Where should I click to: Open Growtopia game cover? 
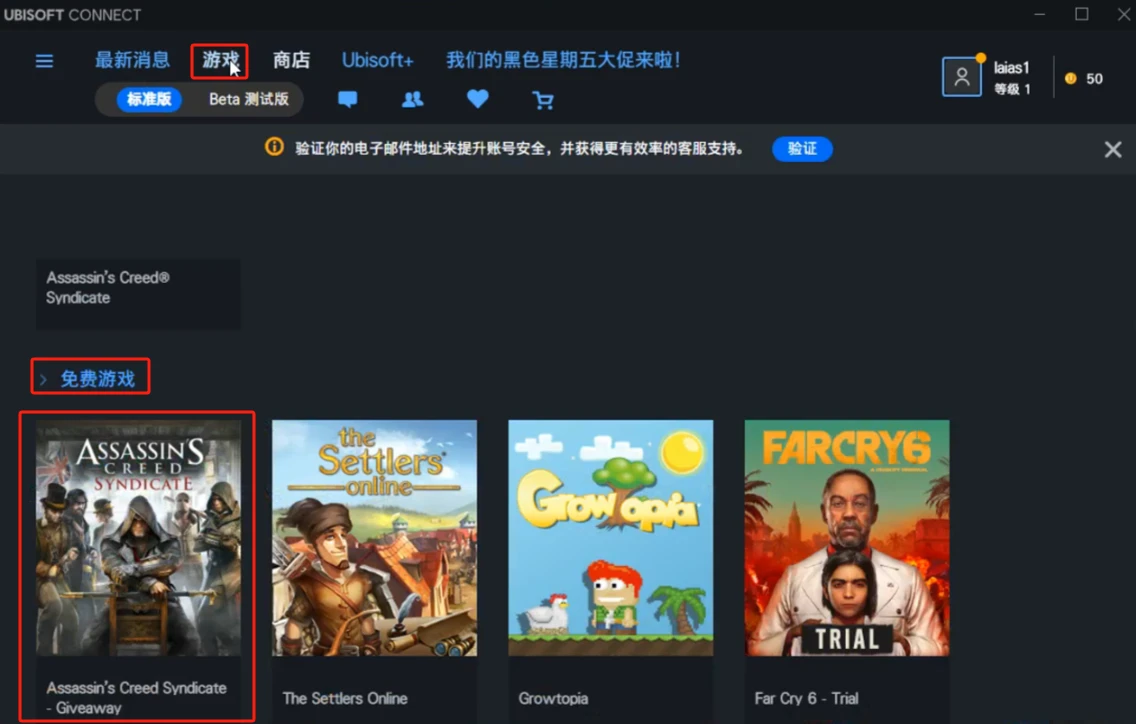(611, 538)
